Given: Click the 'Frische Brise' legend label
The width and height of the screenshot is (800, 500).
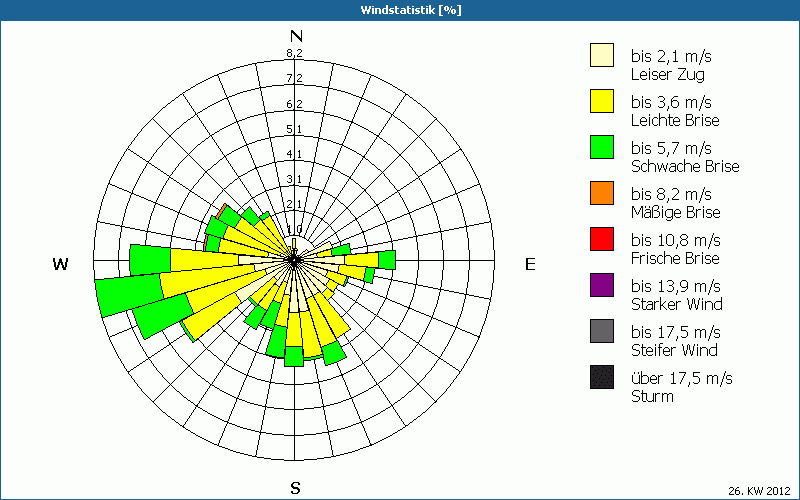Looking at the screenshot, I should [x=675, y=258].
